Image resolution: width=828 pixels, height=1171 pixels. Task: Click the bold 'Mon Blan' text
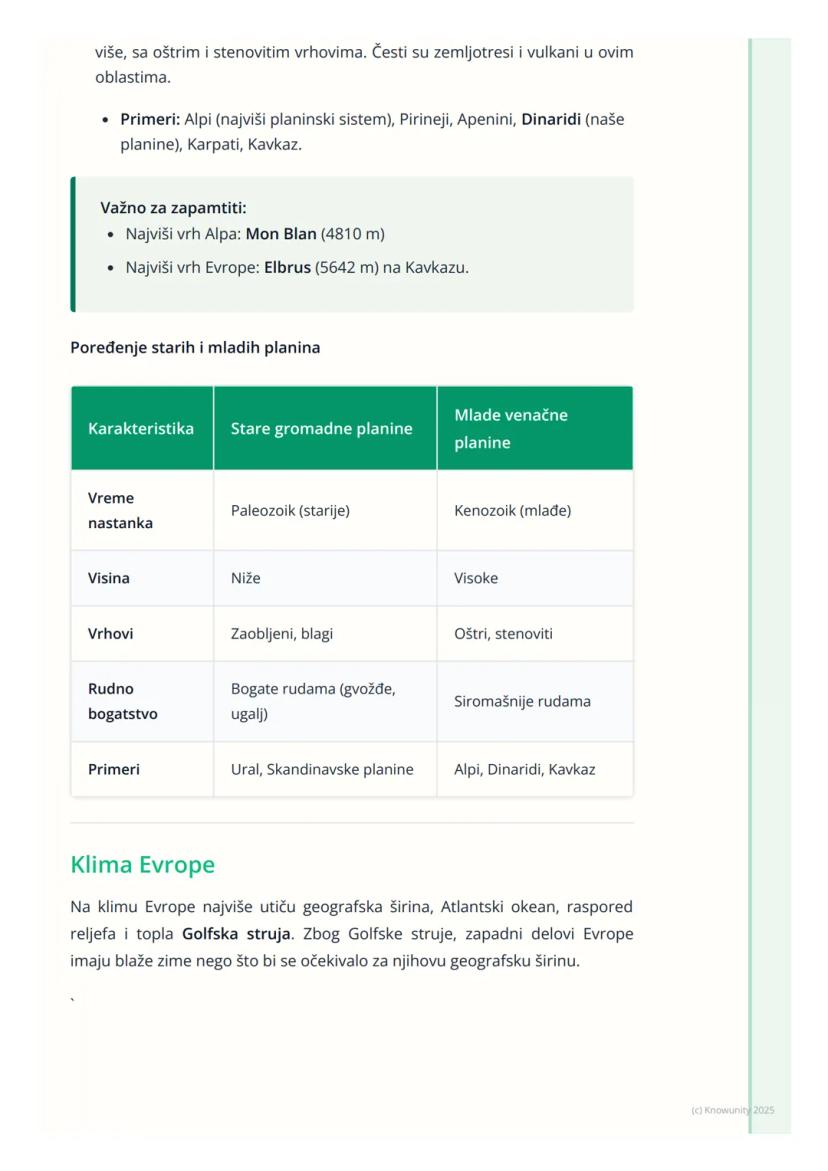(x=281, y=234)
